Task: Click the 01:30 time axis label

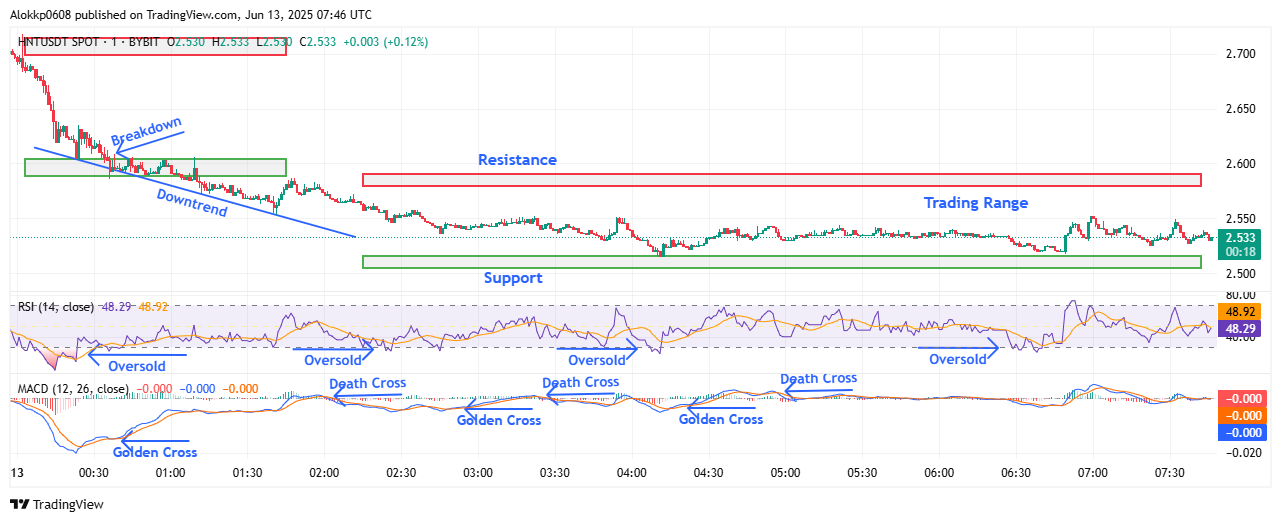Action: [247, 472]
